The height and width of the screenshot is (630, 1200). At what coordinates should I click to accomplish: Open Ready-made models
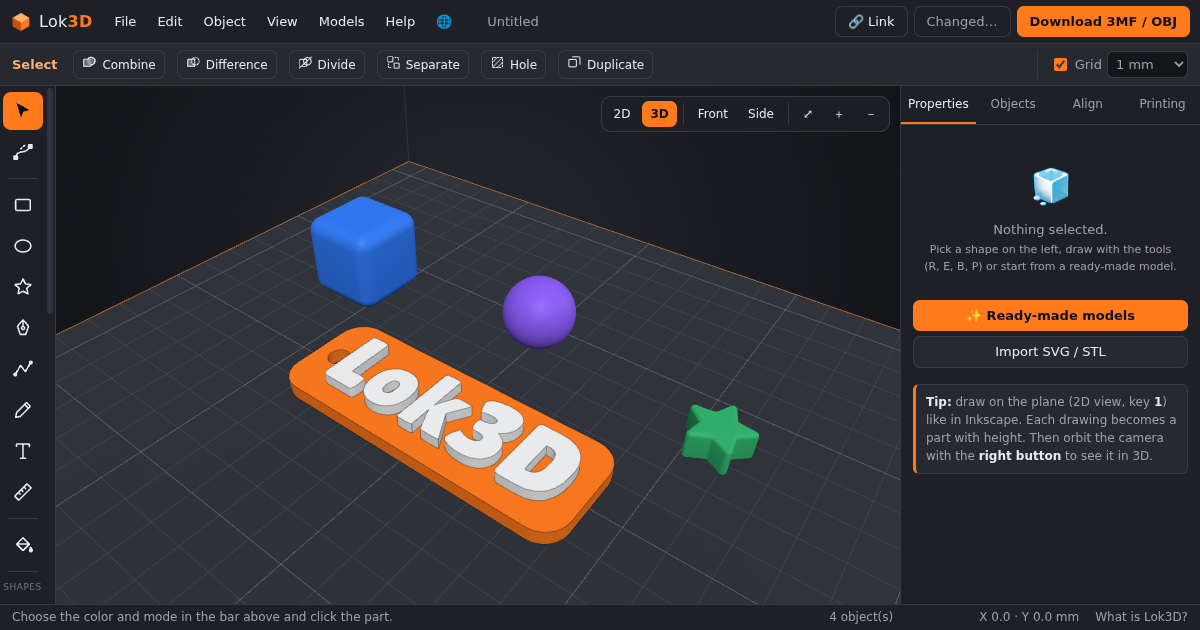pos(1050,315)
